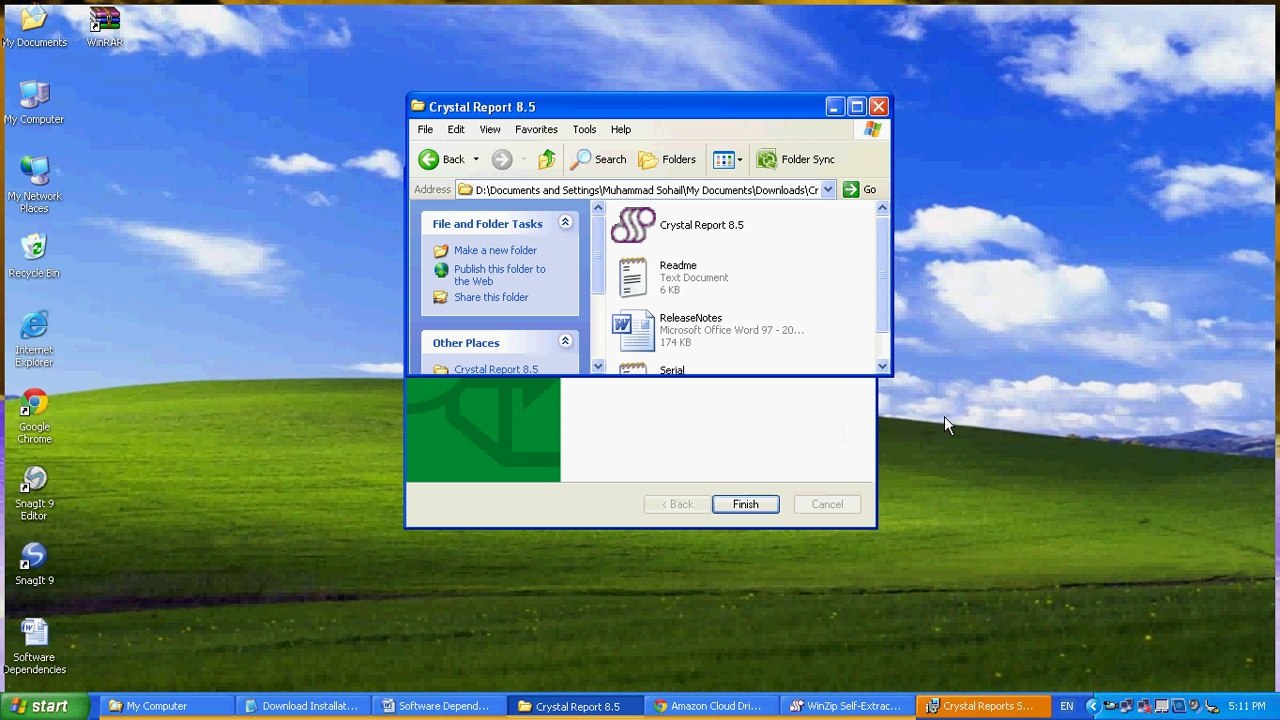This screenshot has width=1280, height=720.
Task: Open the Back button history dropdown
Action: pyautogui.click(x=476, y=159)
